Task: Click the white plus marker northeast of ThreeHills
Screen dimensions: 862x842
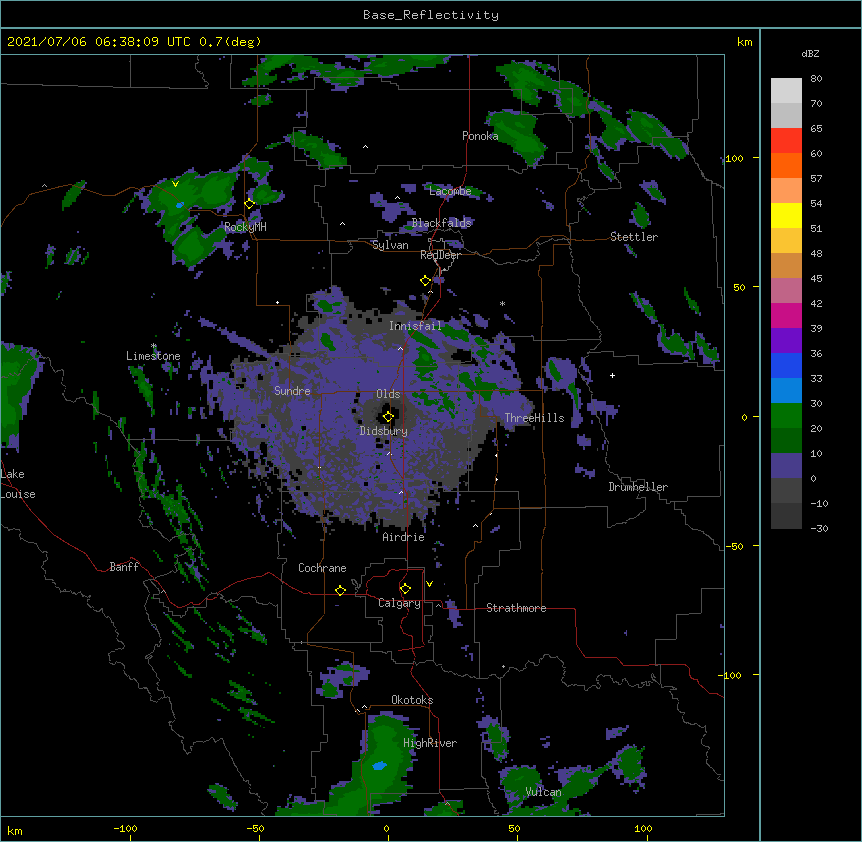Action: [612, 375]
